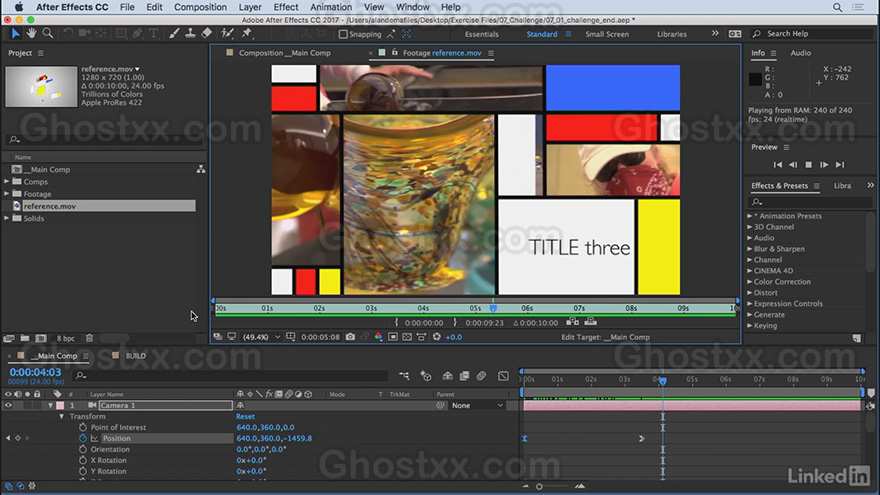The height and width of the screenshot is (495, 880).
Task: Open the magnification (49.4%) dropdown
Action: point(261,337)
